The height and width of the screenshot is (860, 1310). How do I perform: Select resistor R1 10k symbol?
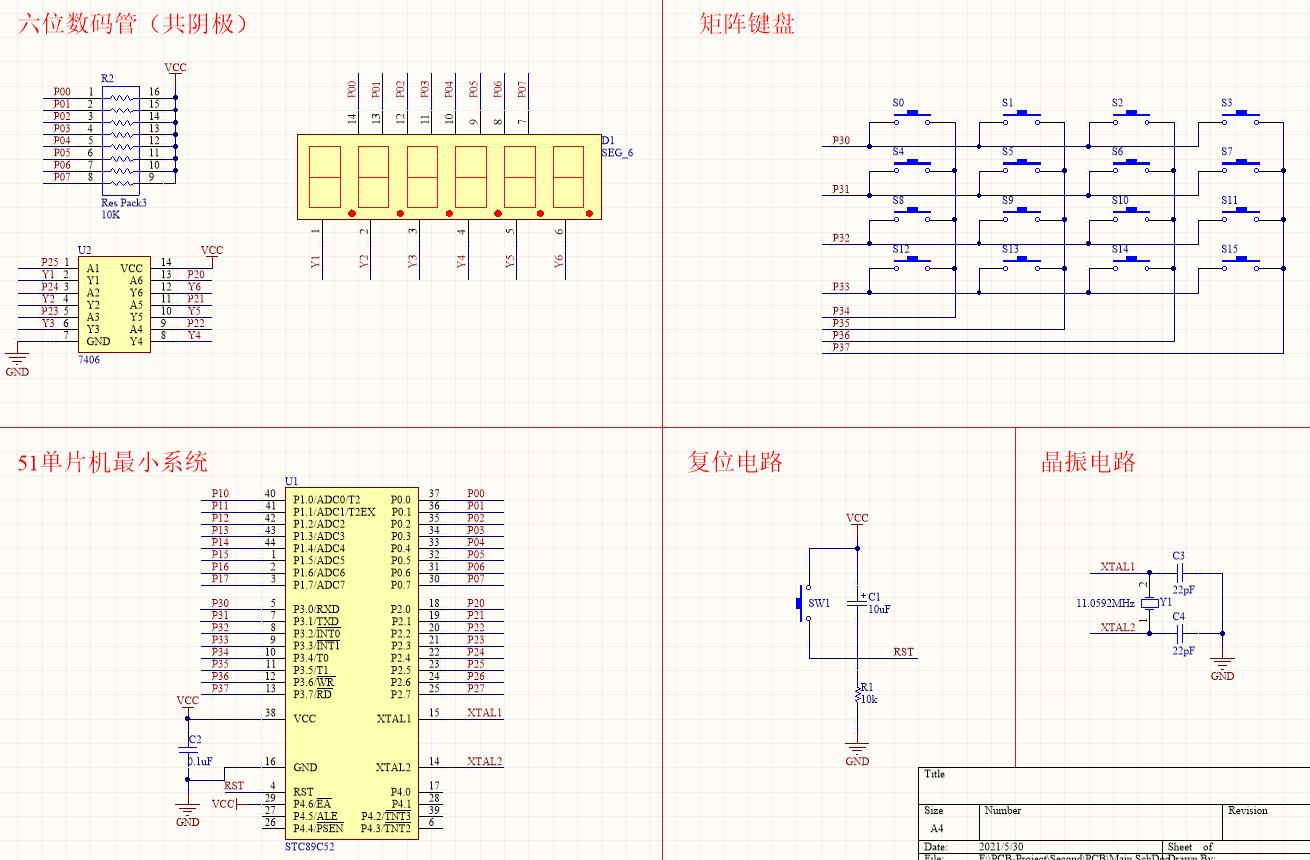(857, 692)
